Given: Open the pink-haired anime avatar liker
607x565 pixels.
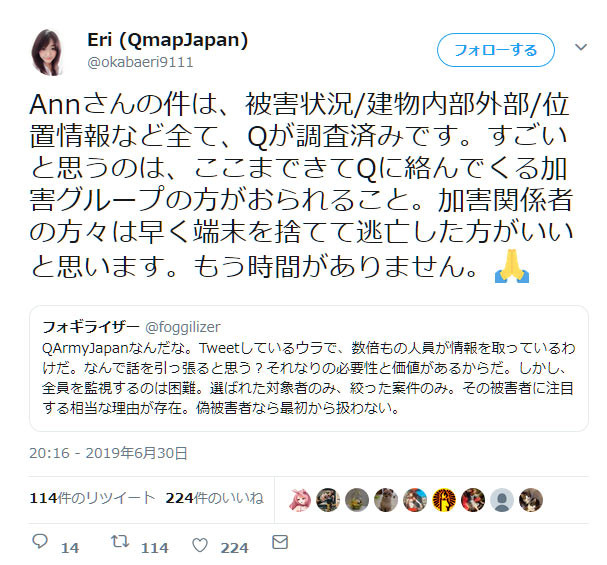Looking at the screenshot, I should 299,500.
